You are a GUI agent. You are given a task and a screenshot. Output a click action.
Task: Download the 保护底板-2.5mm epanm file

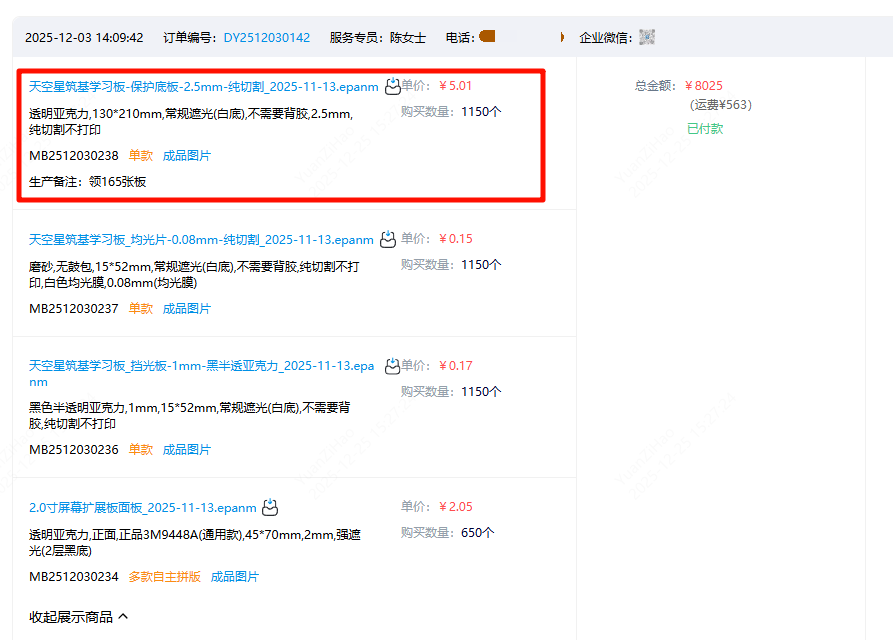pos(391,86)
